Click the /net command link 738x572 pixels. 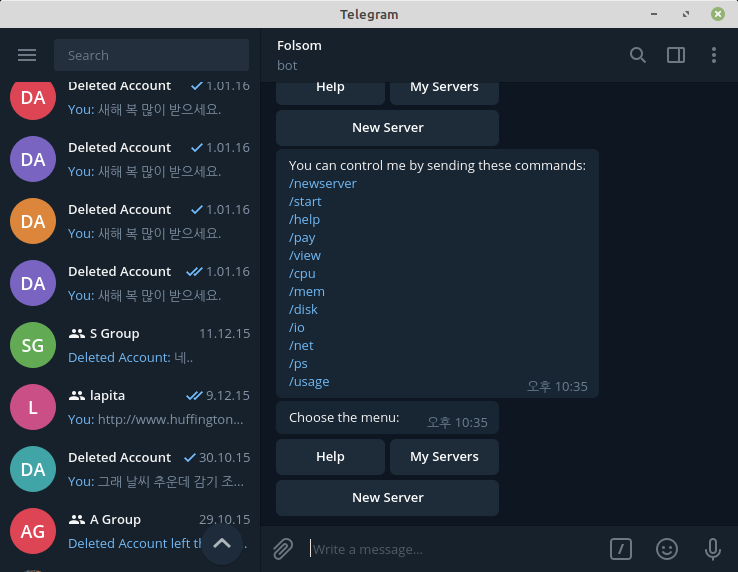click(x=301, y=346)
